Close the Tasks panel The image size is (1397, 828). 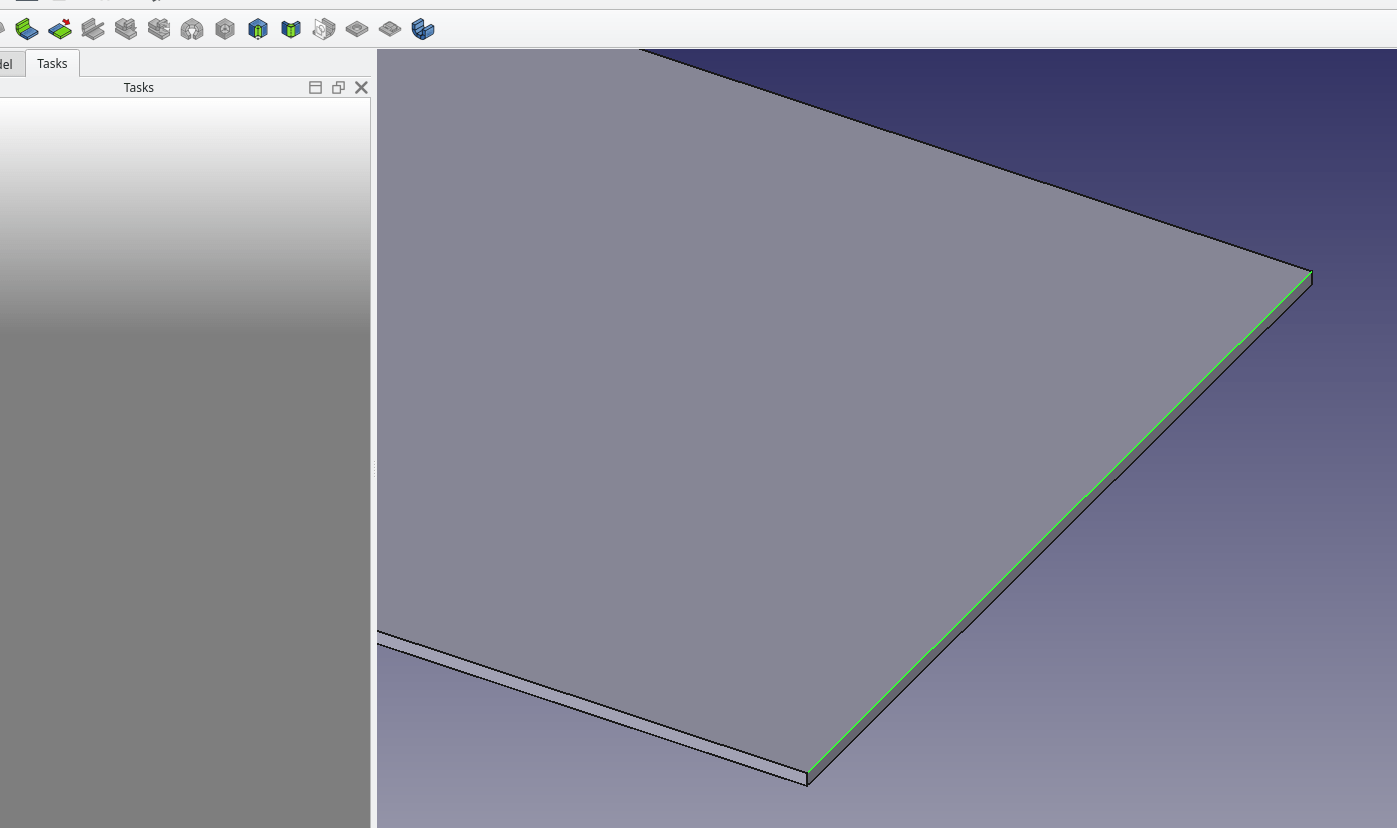tap(361, 88)
